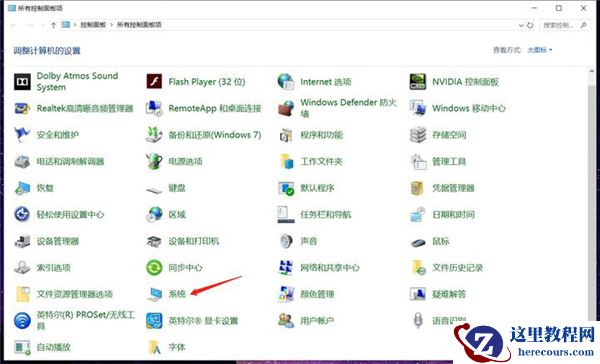Open Realtek高清晰音频管理器 icon
This screenshot has height=364, width=600.
(22, 108)
